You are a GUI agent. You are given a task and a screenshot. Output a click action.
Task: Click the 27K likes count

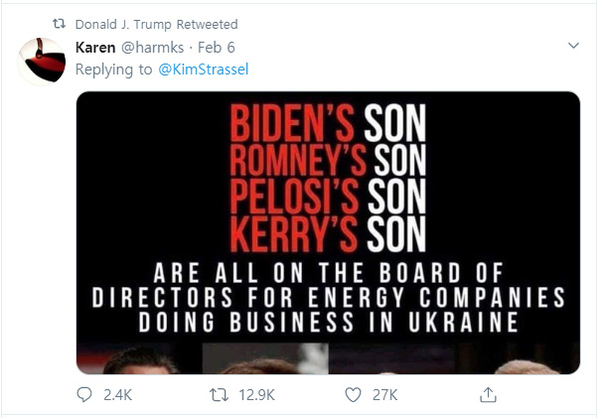point(385,395)
